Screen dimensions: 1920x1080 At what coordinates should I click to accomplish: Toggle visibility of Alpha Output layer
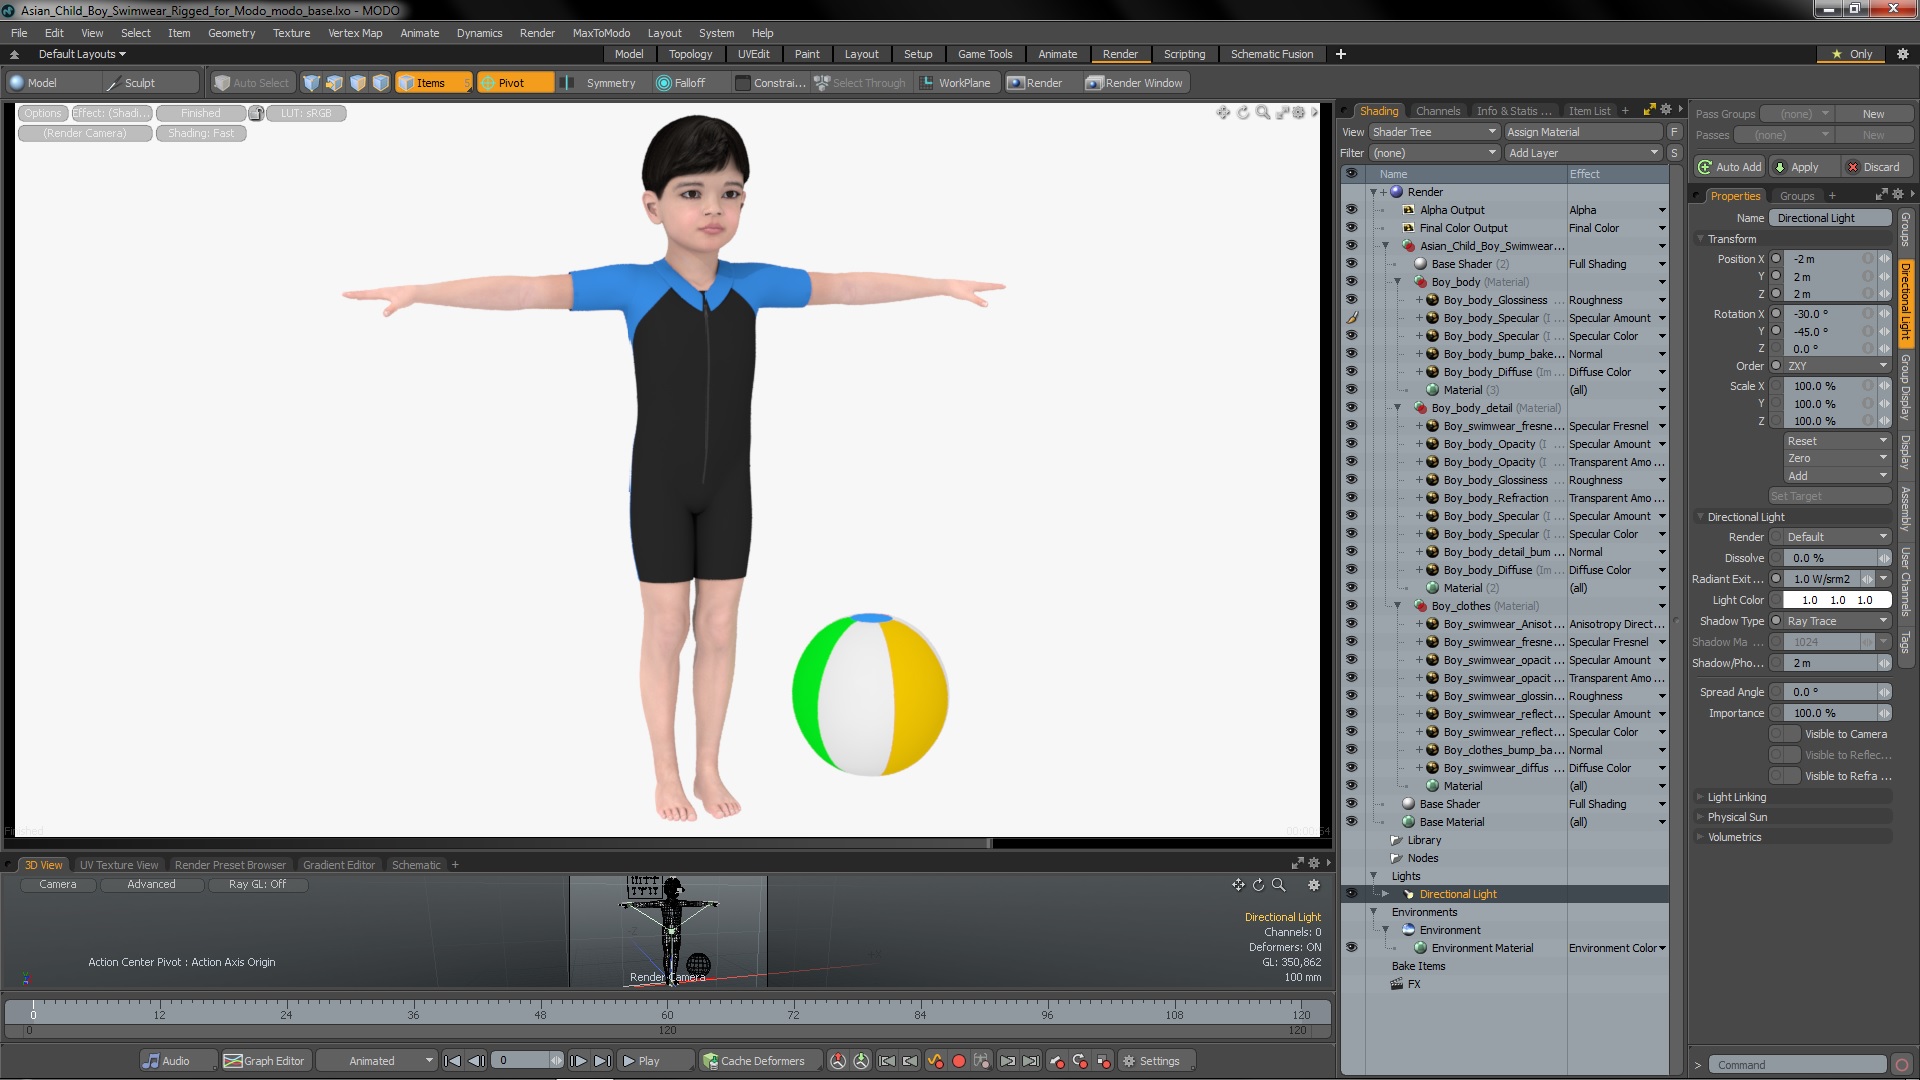click(1351, 210)
